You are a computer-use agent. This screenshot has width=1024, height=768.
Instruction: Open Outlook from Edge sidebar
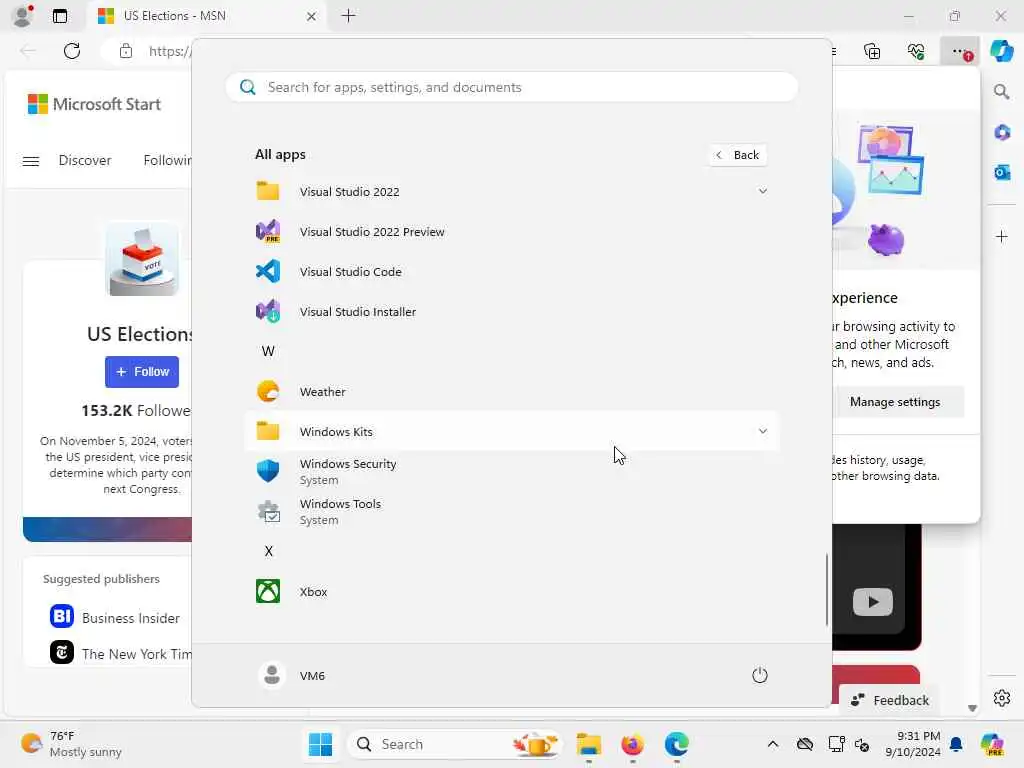pos(1002,172)
